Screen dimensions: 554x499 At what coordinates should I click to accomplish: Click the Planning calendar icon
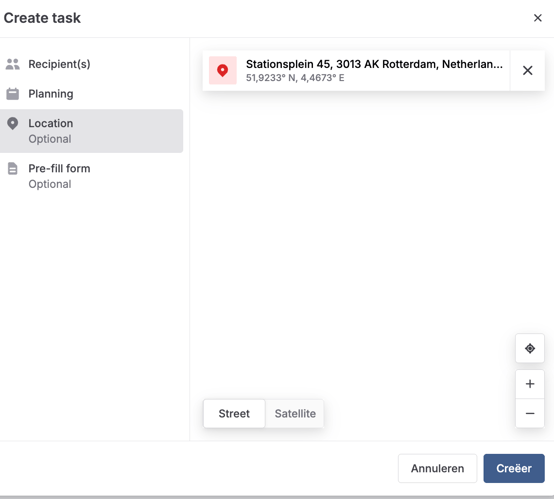click(13, 94)
